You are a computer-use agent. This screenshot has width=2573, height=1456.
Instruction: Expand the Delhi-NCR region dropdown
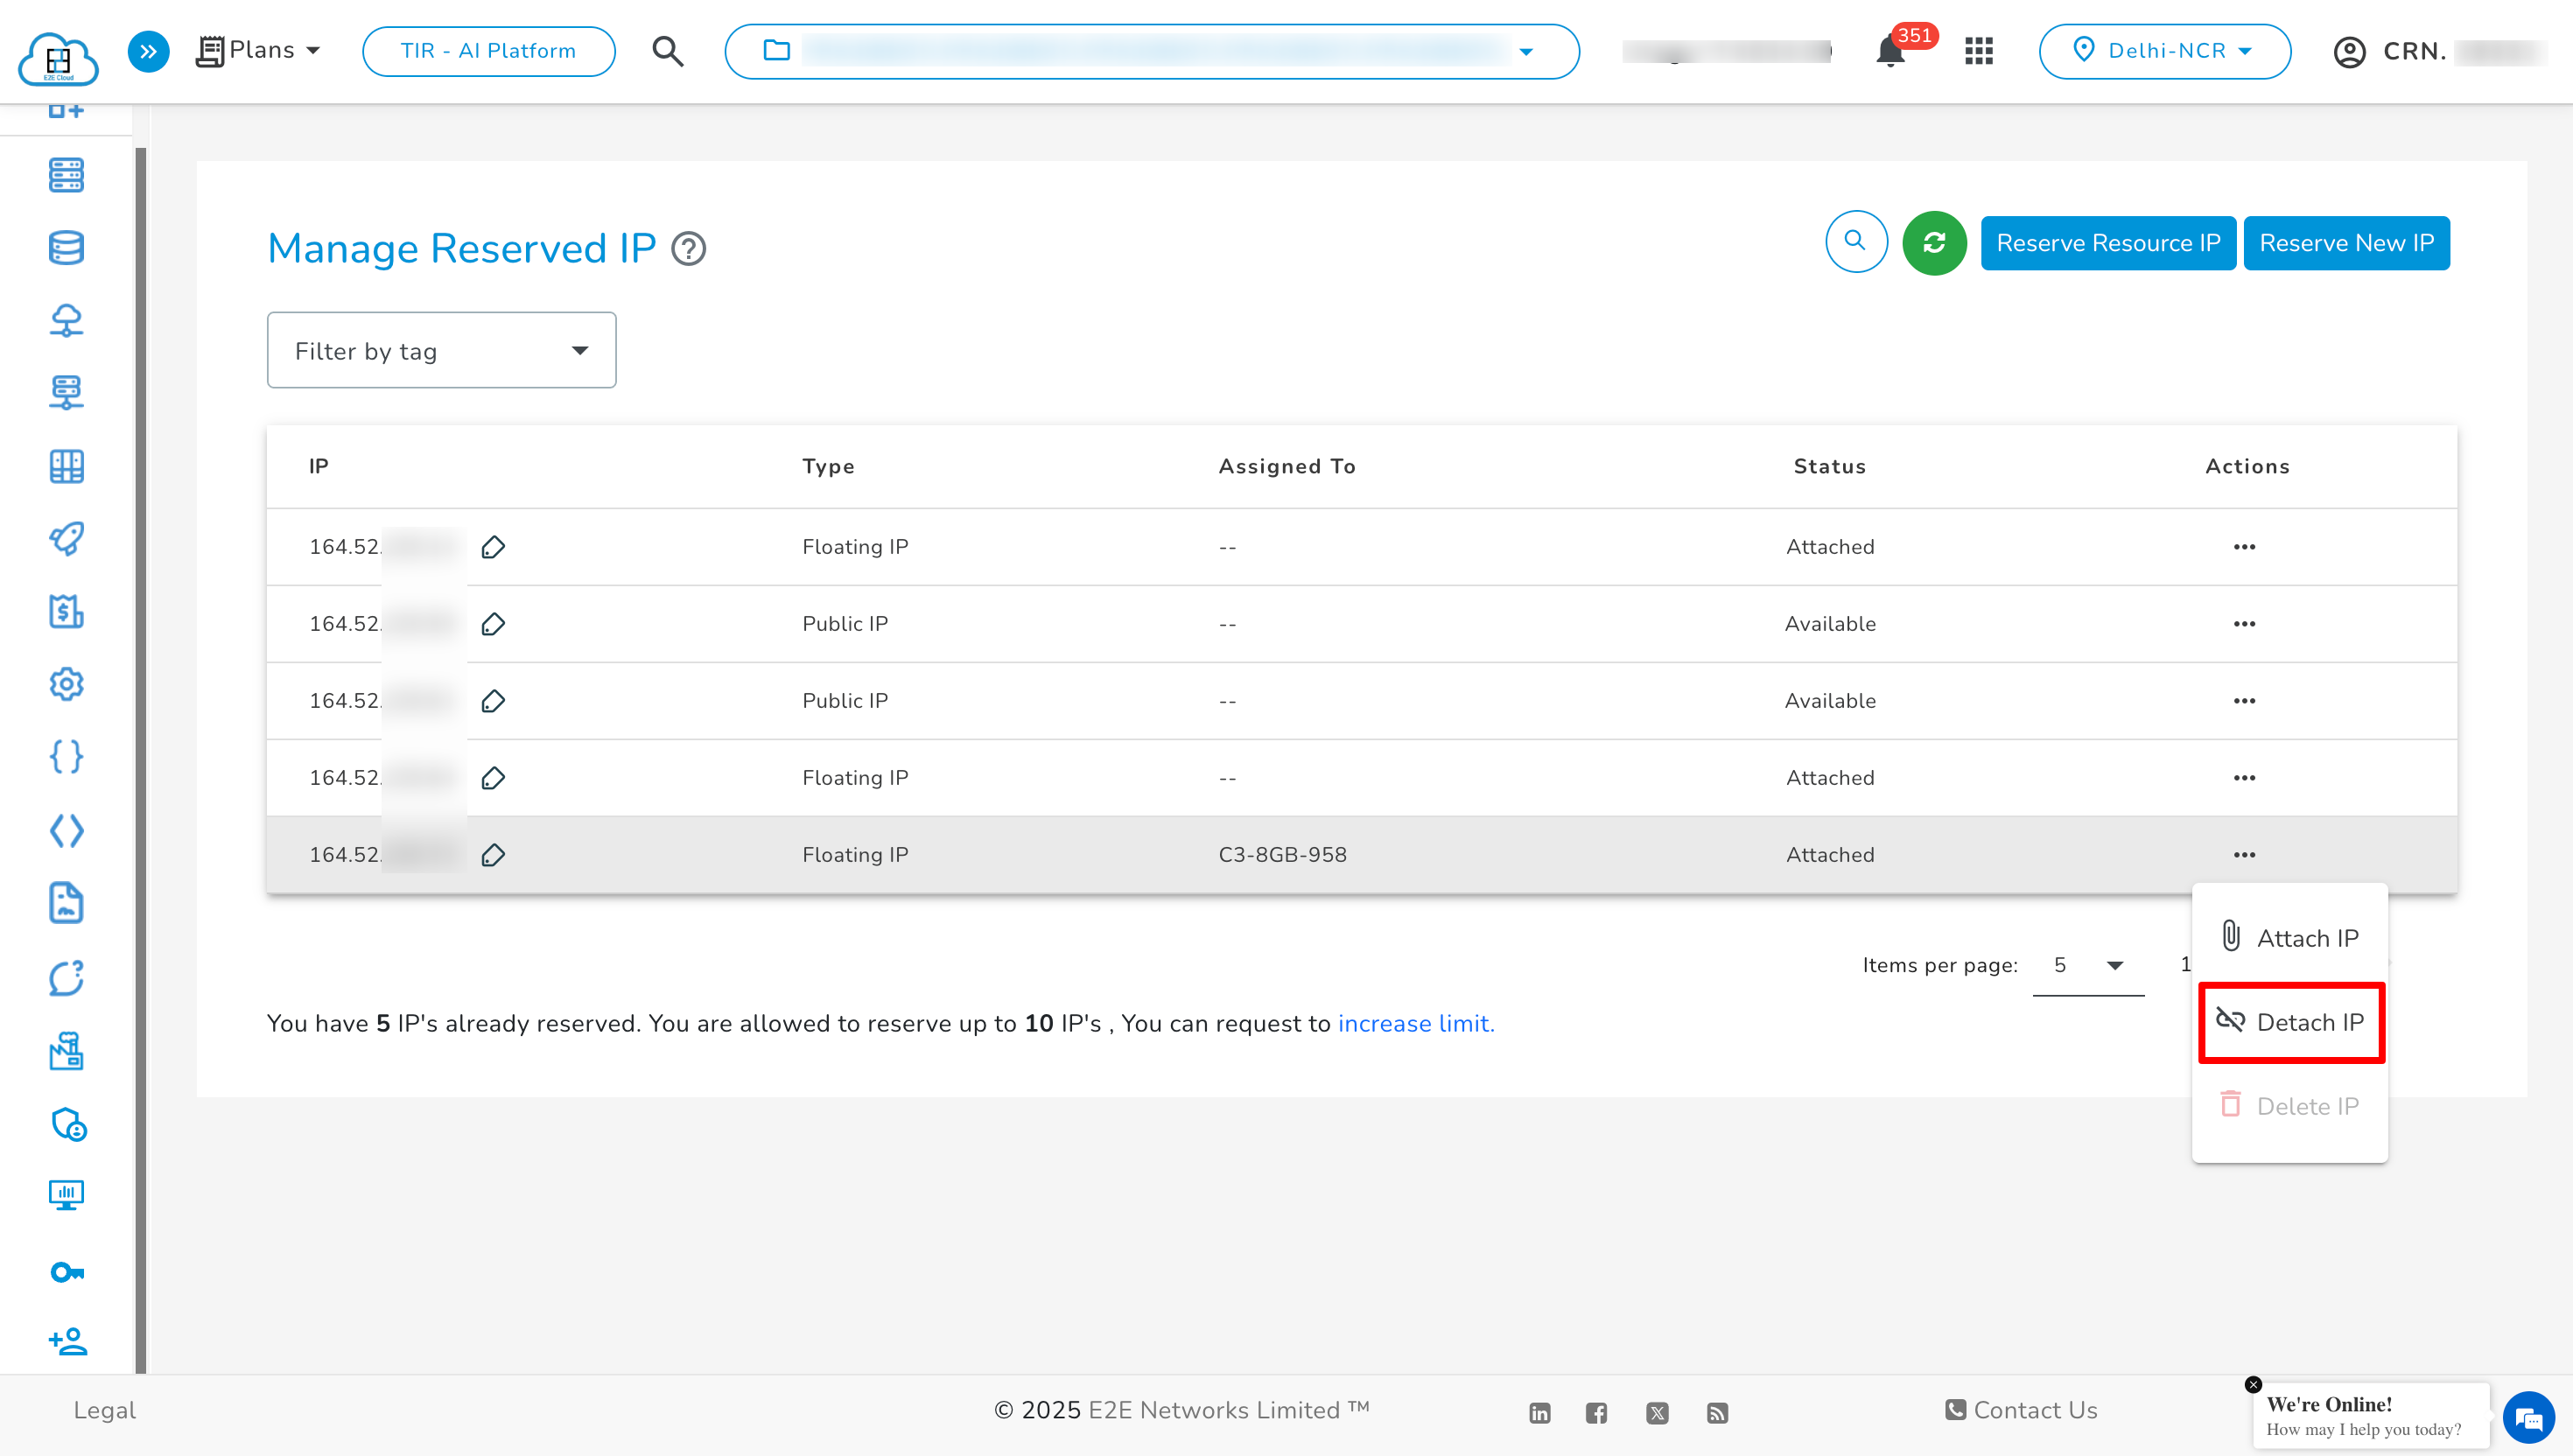(x=2164, y=51)
